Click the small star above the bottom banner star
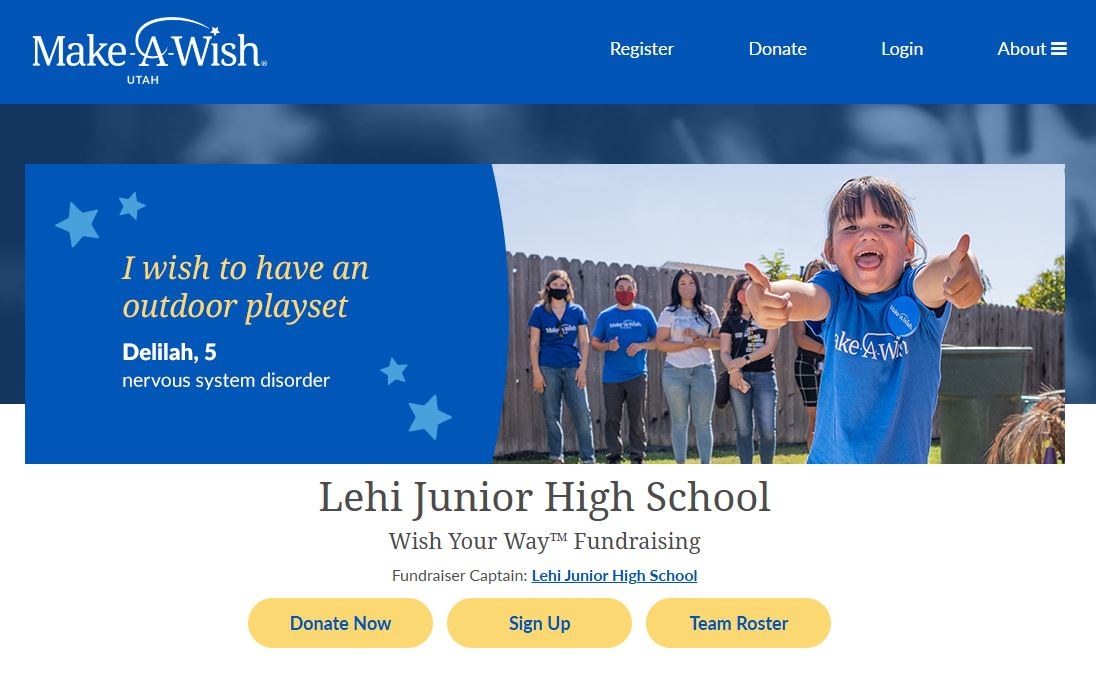Image resolution: width=1096 pixels, height=687 pixels. tap(394, 370)
